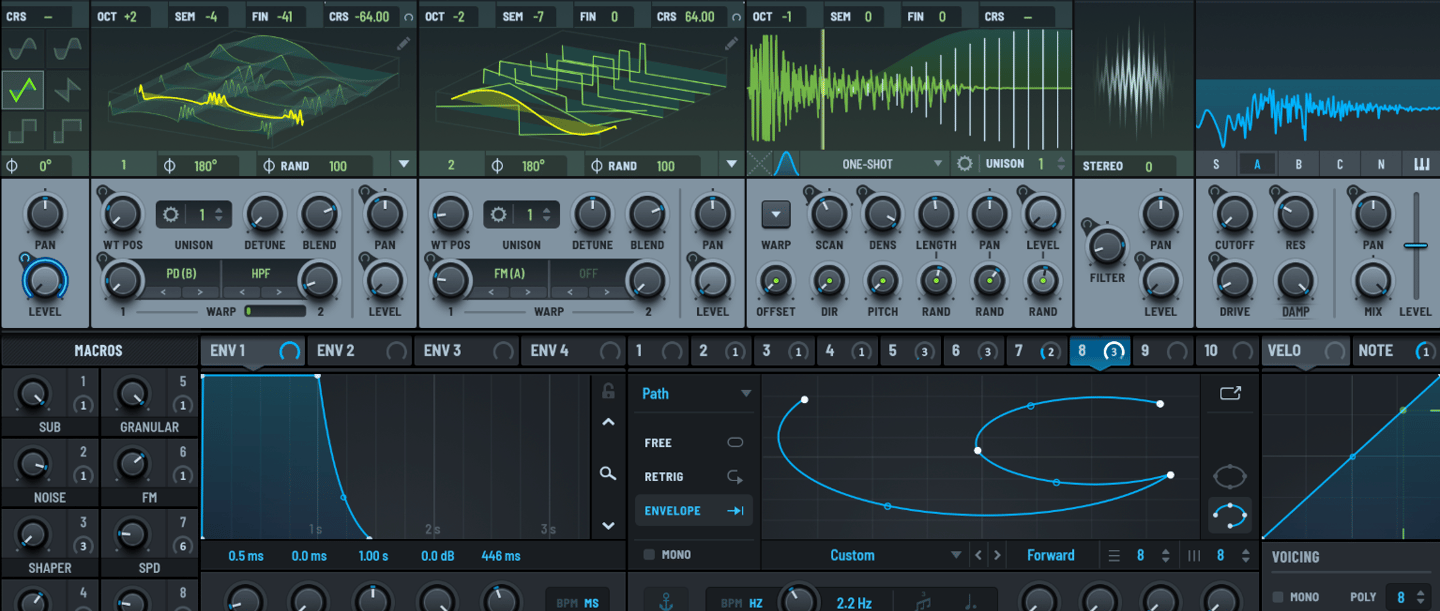Open Oscillator 2 unison settings gear
Image resolution: width=1440 pixels, height=611 pixels.
point(499,215)
